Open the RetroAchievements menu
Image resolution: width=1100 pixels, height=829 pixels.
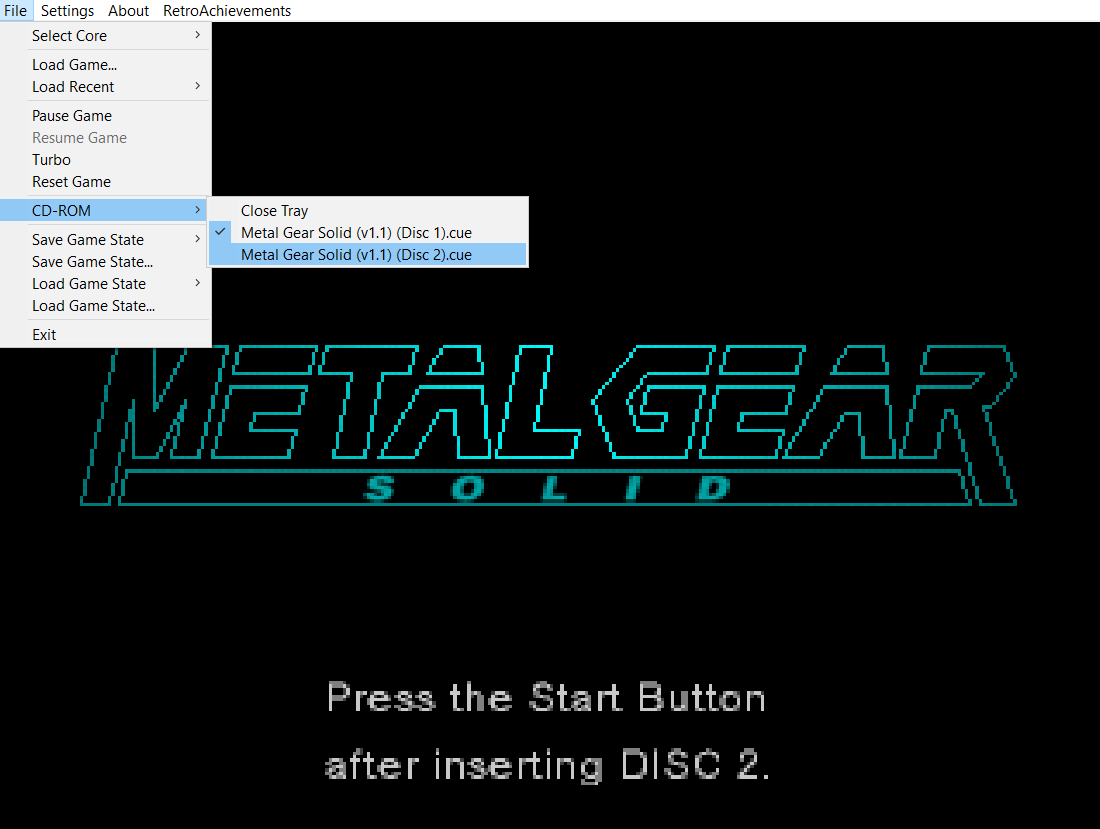[227, 10]
